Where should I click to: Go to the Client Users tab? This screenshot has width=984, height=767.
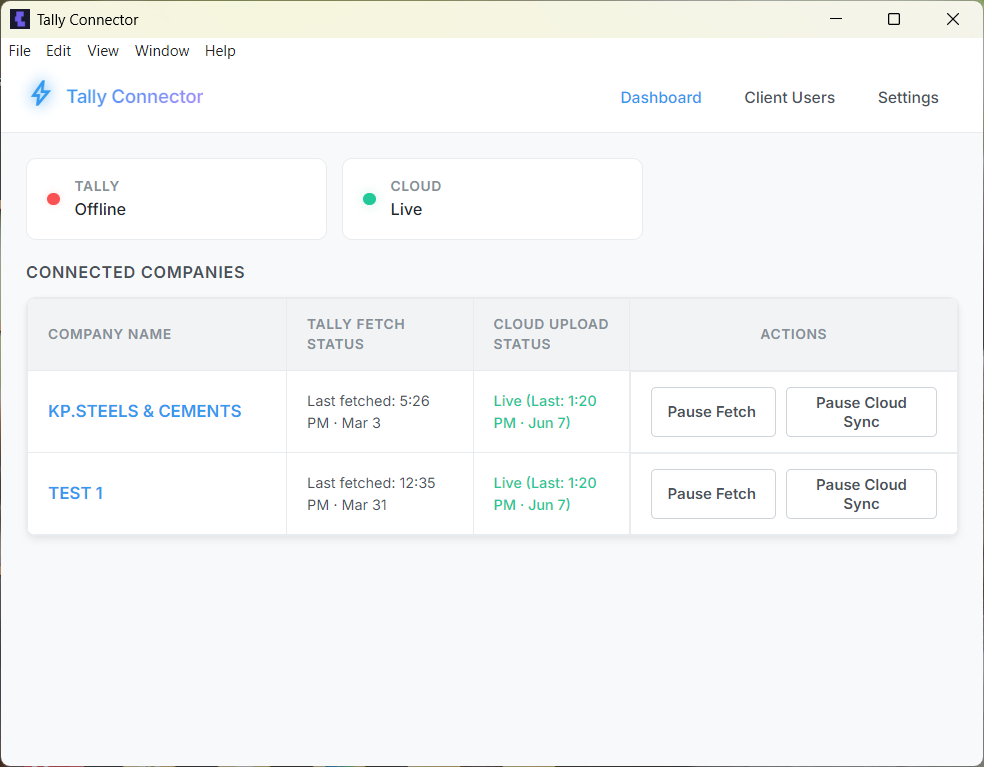coord(789,98)
